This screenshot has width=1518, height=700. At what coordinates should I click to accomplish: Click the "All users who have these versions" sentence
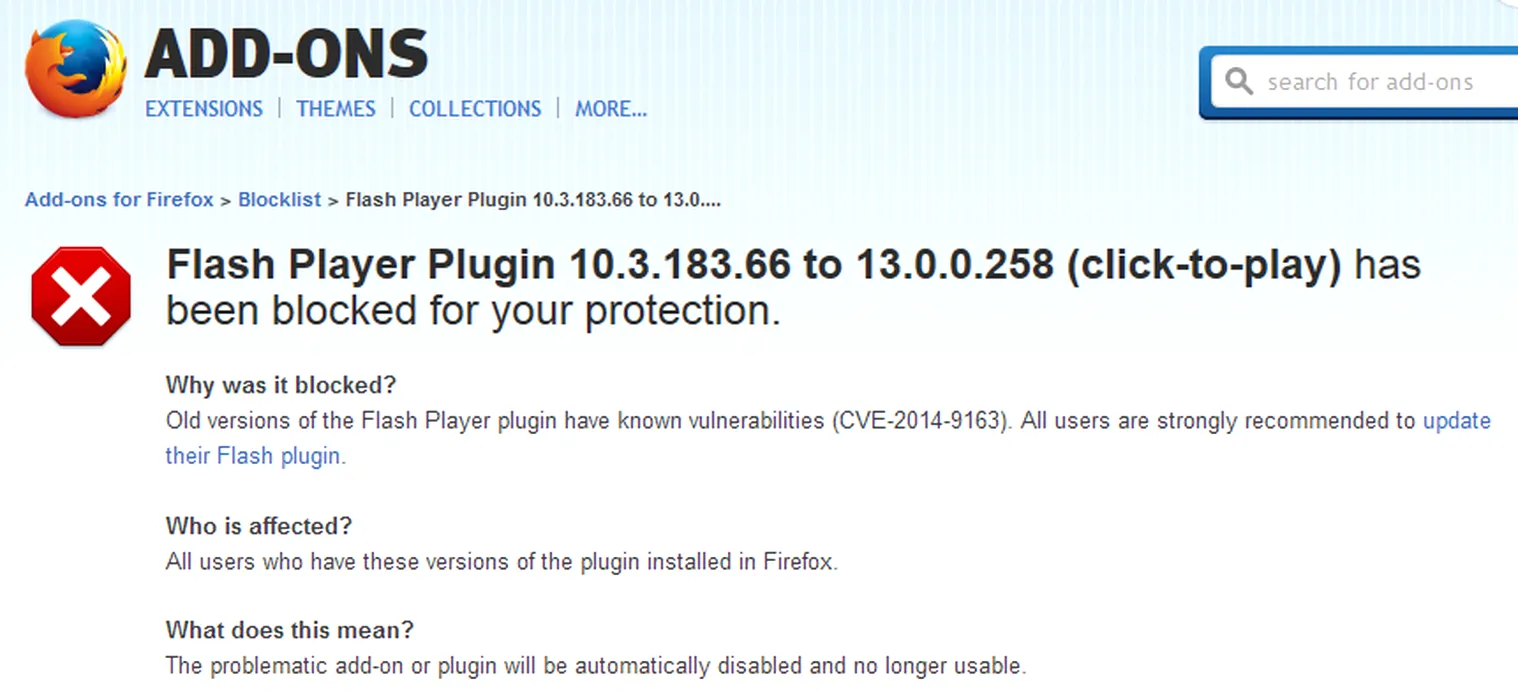point(501,562)
